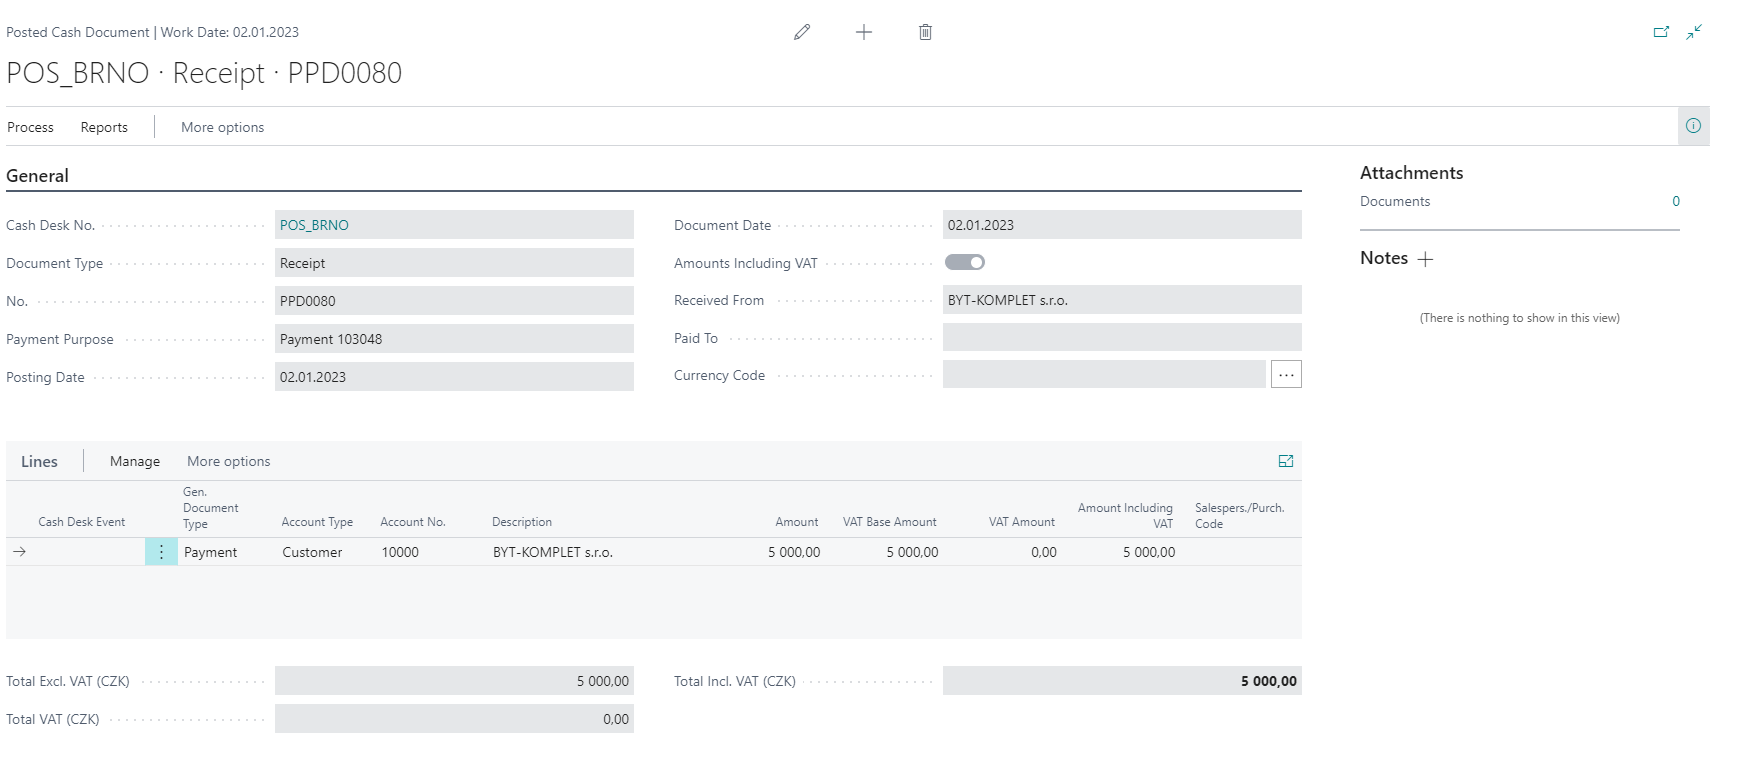1747x766 pixels.
Task: Click the Notes heading
Action: [1384, 258]
